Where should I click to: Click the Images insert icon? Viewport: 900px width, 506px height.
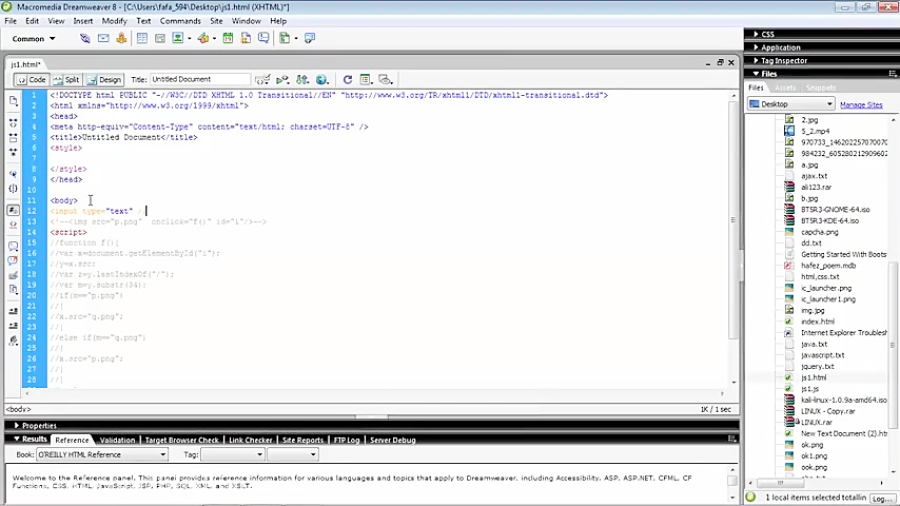point(178,38)
